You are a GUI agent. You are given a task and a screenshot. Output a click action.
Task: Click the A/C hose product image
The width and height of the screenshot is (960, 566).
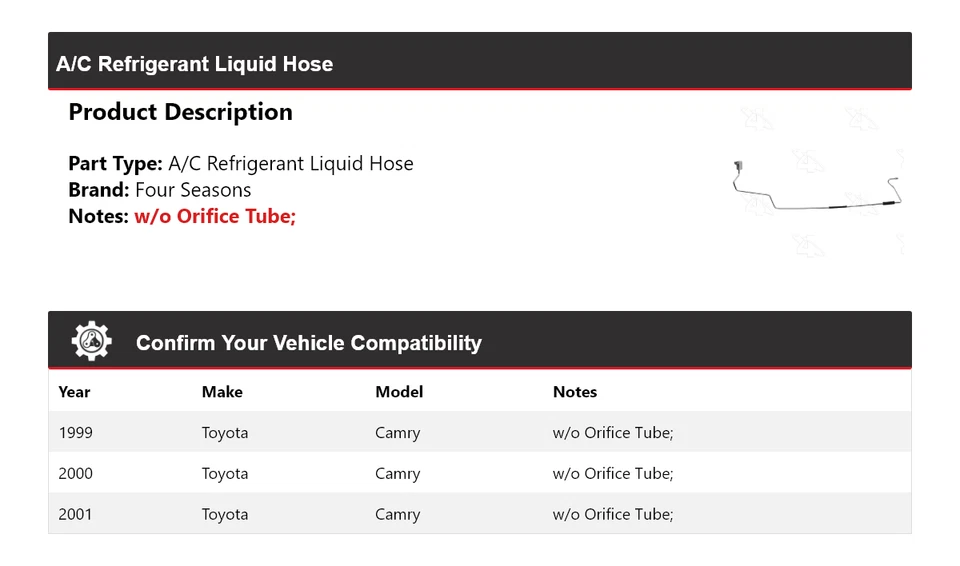818,186
